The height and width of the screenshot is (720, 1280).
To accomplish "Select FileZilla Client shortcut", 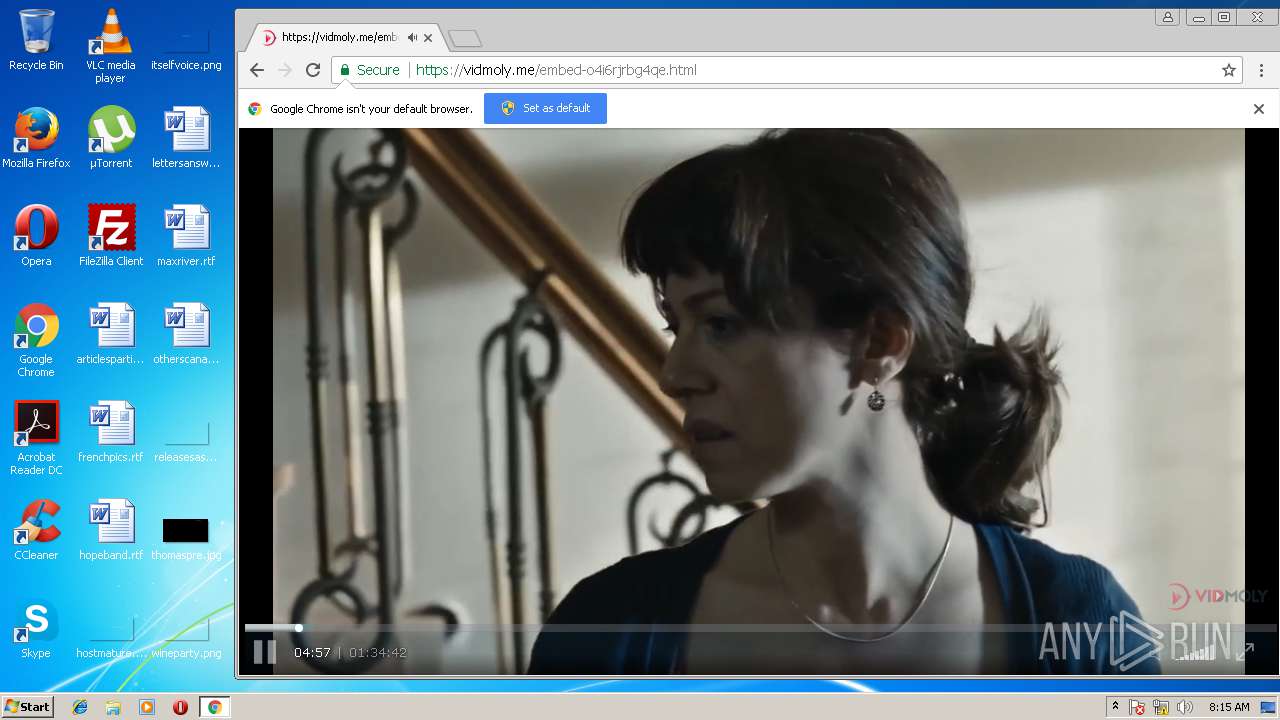I will point(110,236).
